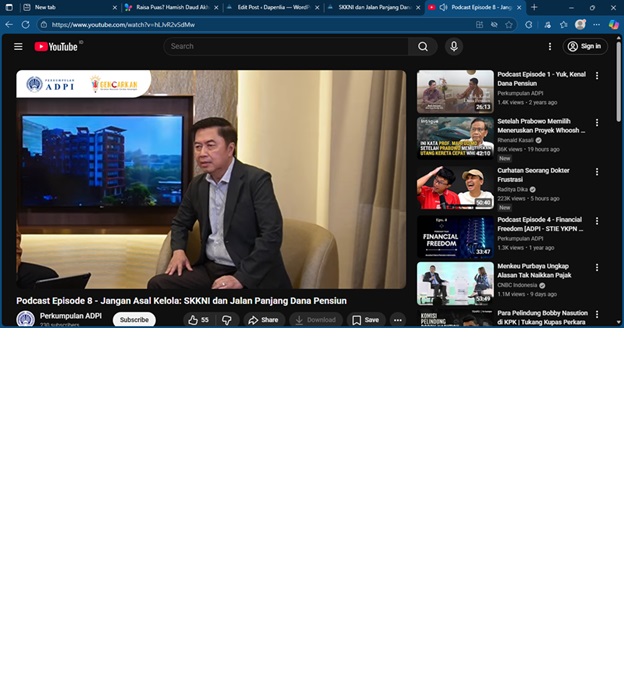Click the search magnifier button

click(x=423, y=46)
